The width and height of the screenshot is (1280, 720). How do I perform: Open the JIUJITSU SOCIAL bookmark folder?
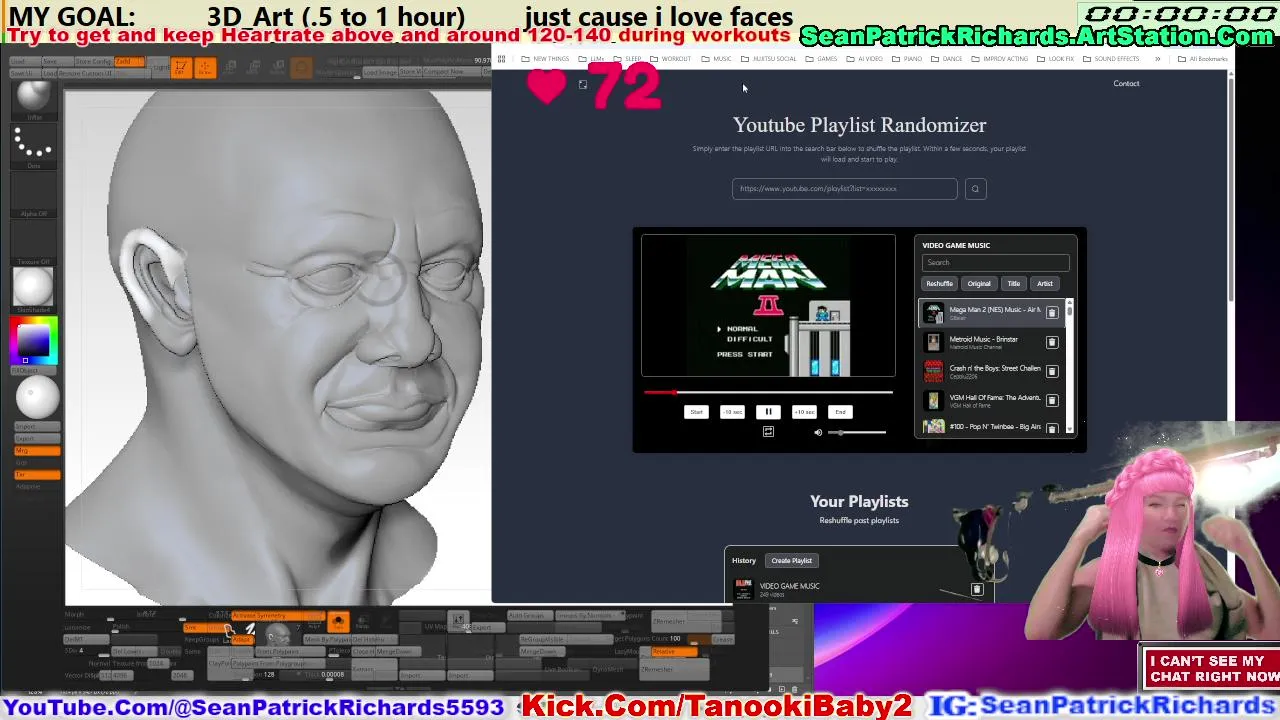click(x=768, y=59)
